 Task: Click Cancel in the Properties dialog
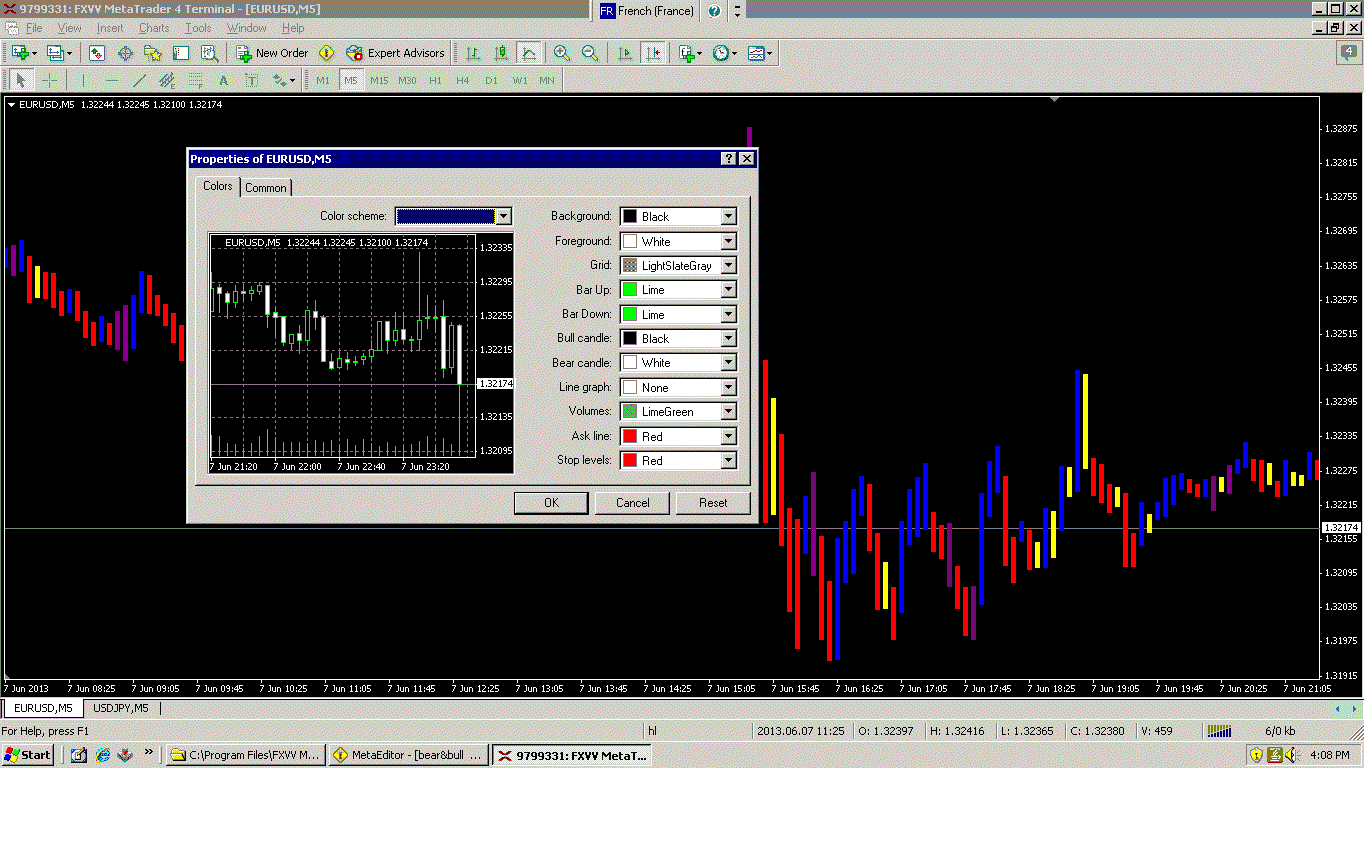632,503
